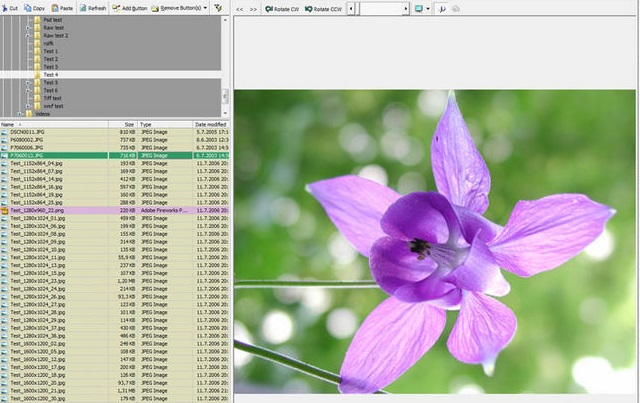Rotate the image counter-clockwise
The width and height of the screenshot is (640, 403).
click(x=325, y=8)
